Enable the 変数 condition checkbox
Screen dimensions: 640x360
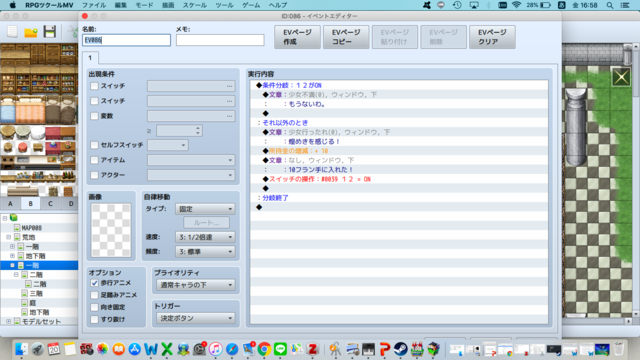[x=95, y=116]
